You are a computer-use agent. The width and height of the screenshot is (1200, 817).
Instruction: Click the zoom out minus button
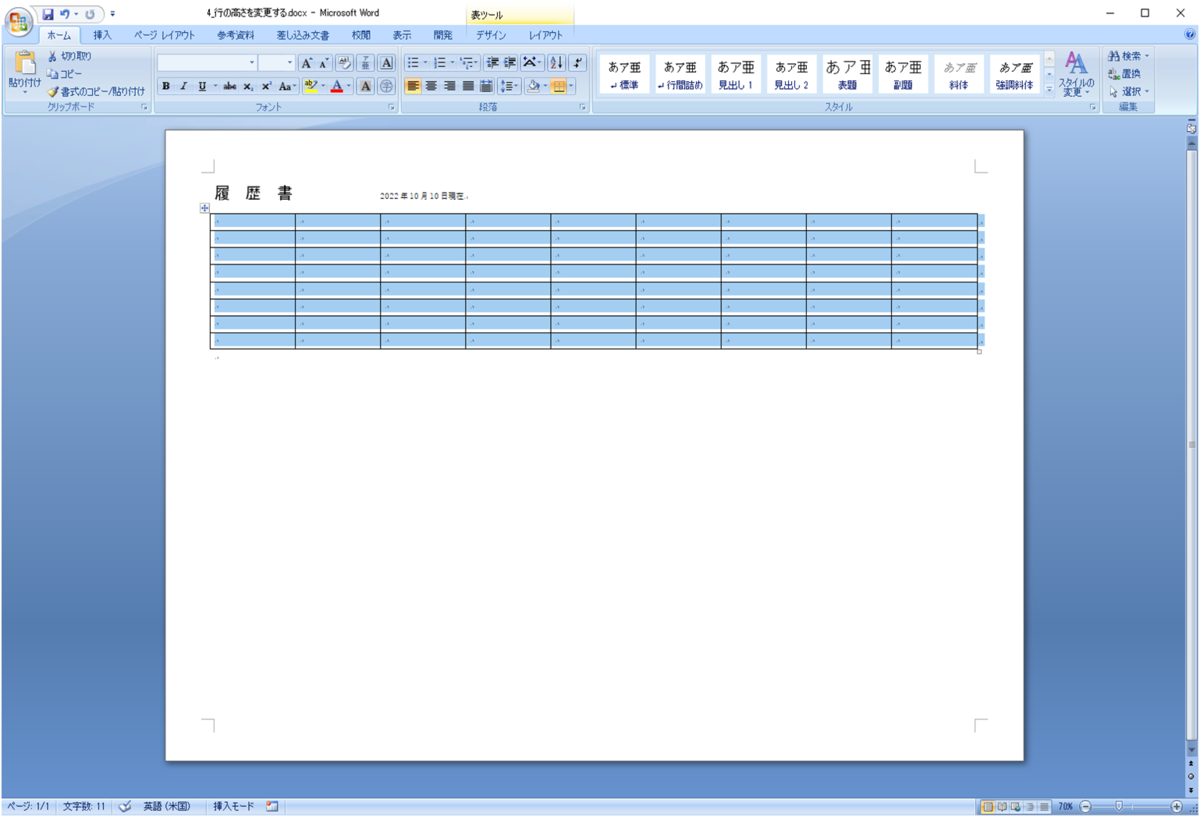tap(1084, 806)
